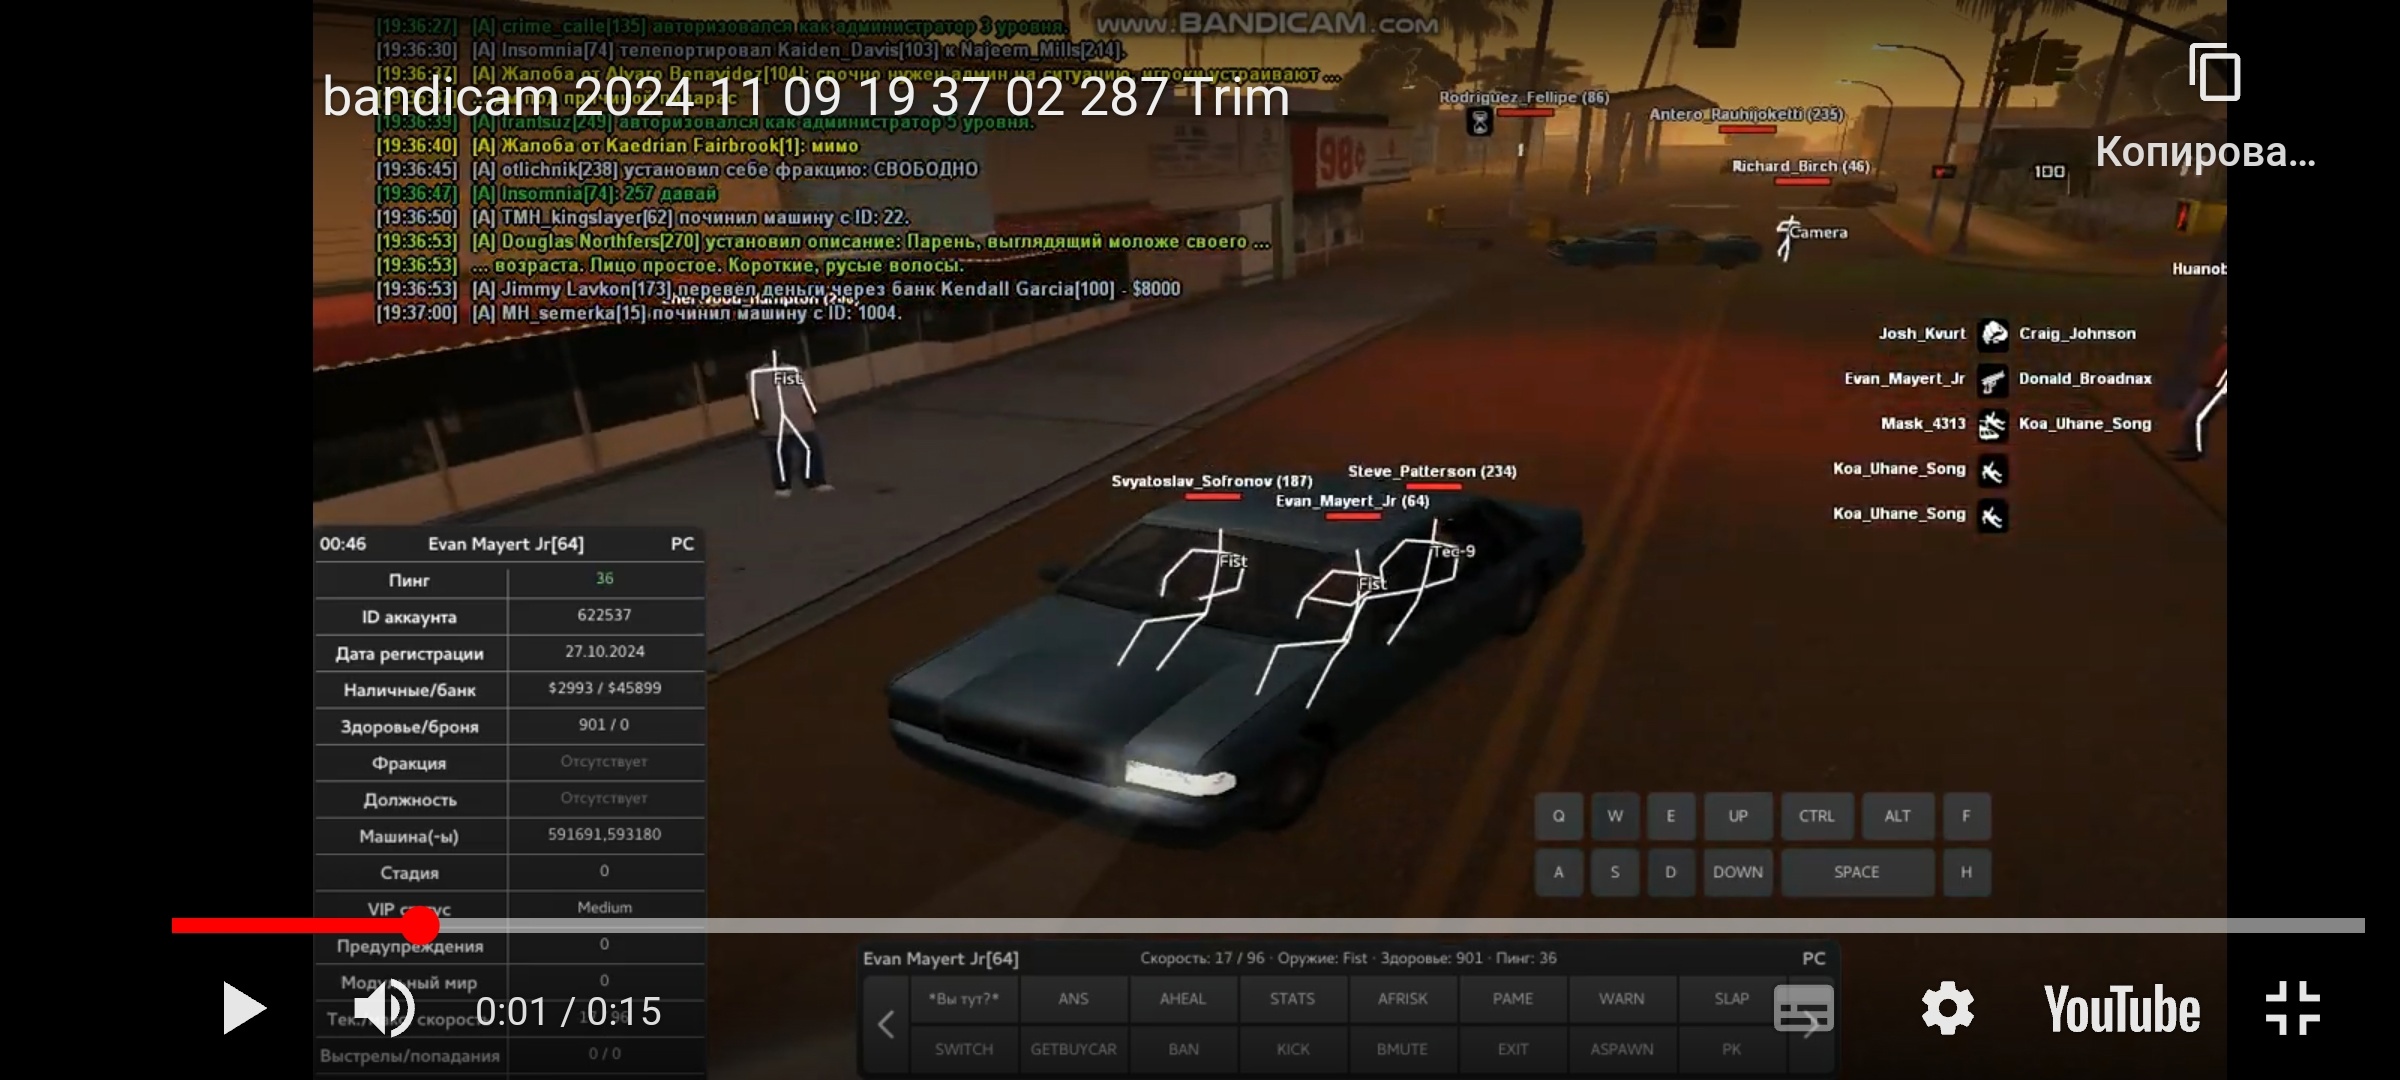Click the Craig_Johnson kill feed icon
The height and width of the screenshot is (1080, 2400).
coord(1993,334)
